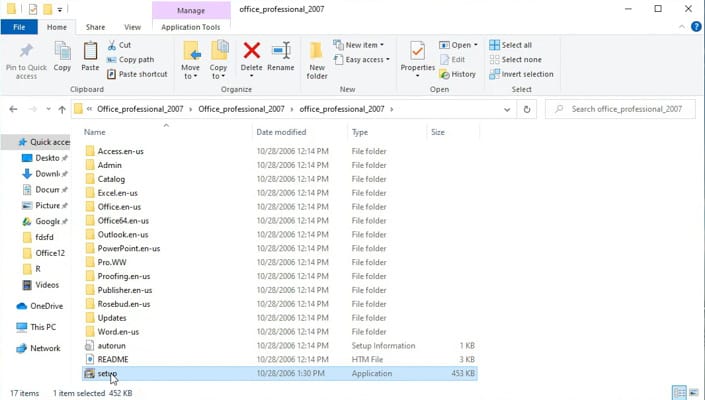Select This PC in navigation pane
This screenshot has height=400, width=705.
36,327
